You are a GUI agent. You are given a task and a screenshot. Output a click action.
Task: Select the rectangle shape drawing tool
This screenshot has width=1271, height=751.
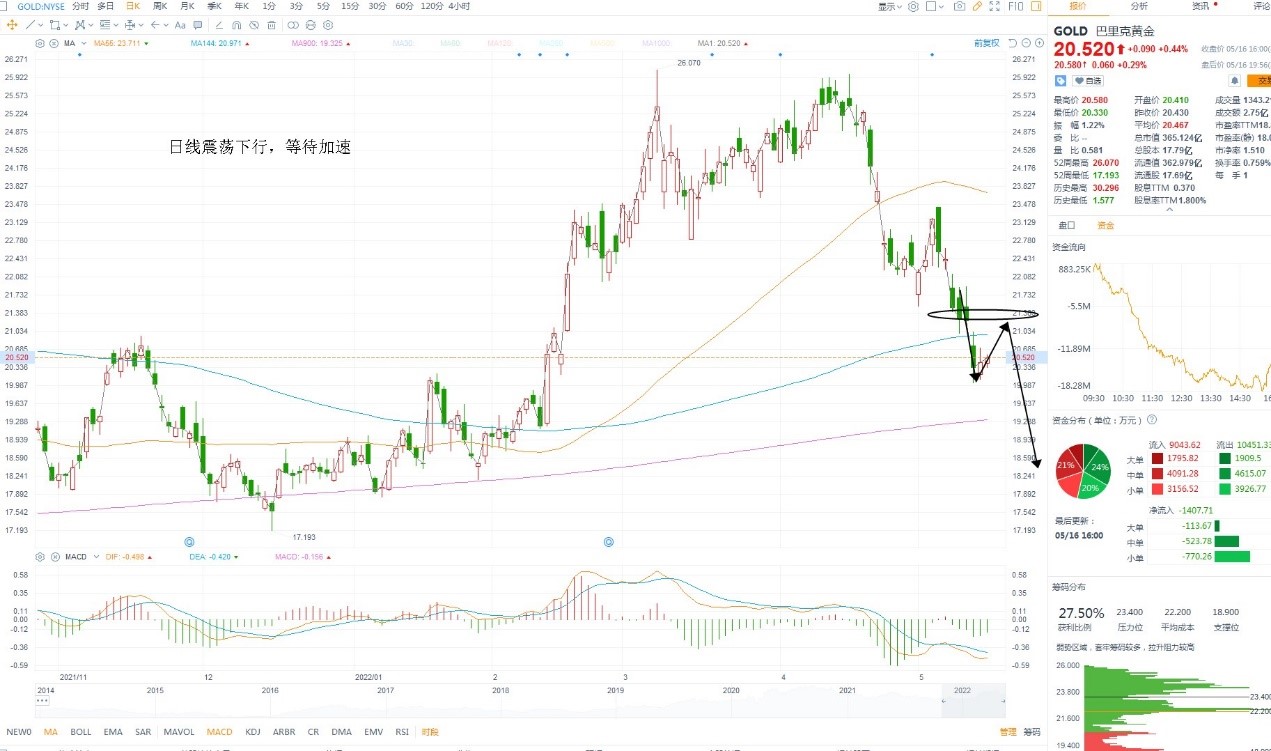(54, 25)
